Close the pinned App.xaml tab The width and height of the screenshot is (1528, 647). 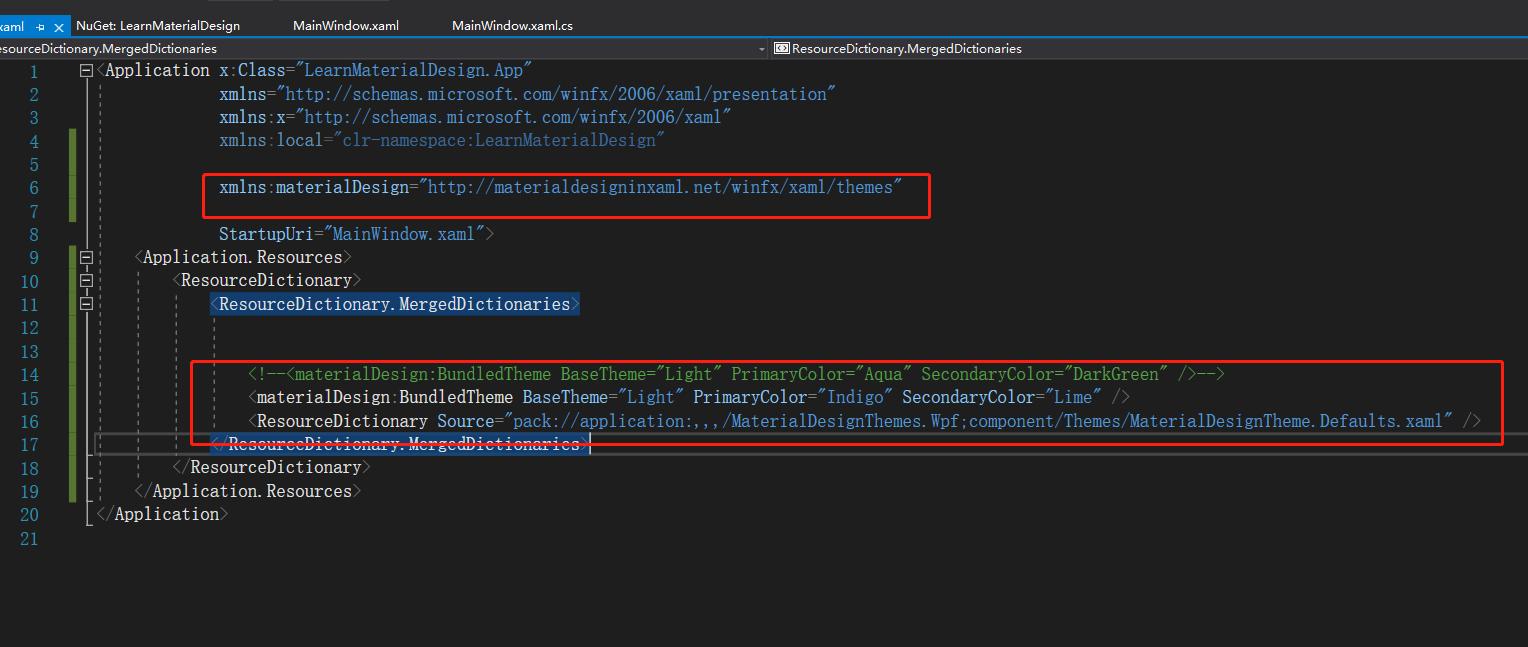coord(58,25)
